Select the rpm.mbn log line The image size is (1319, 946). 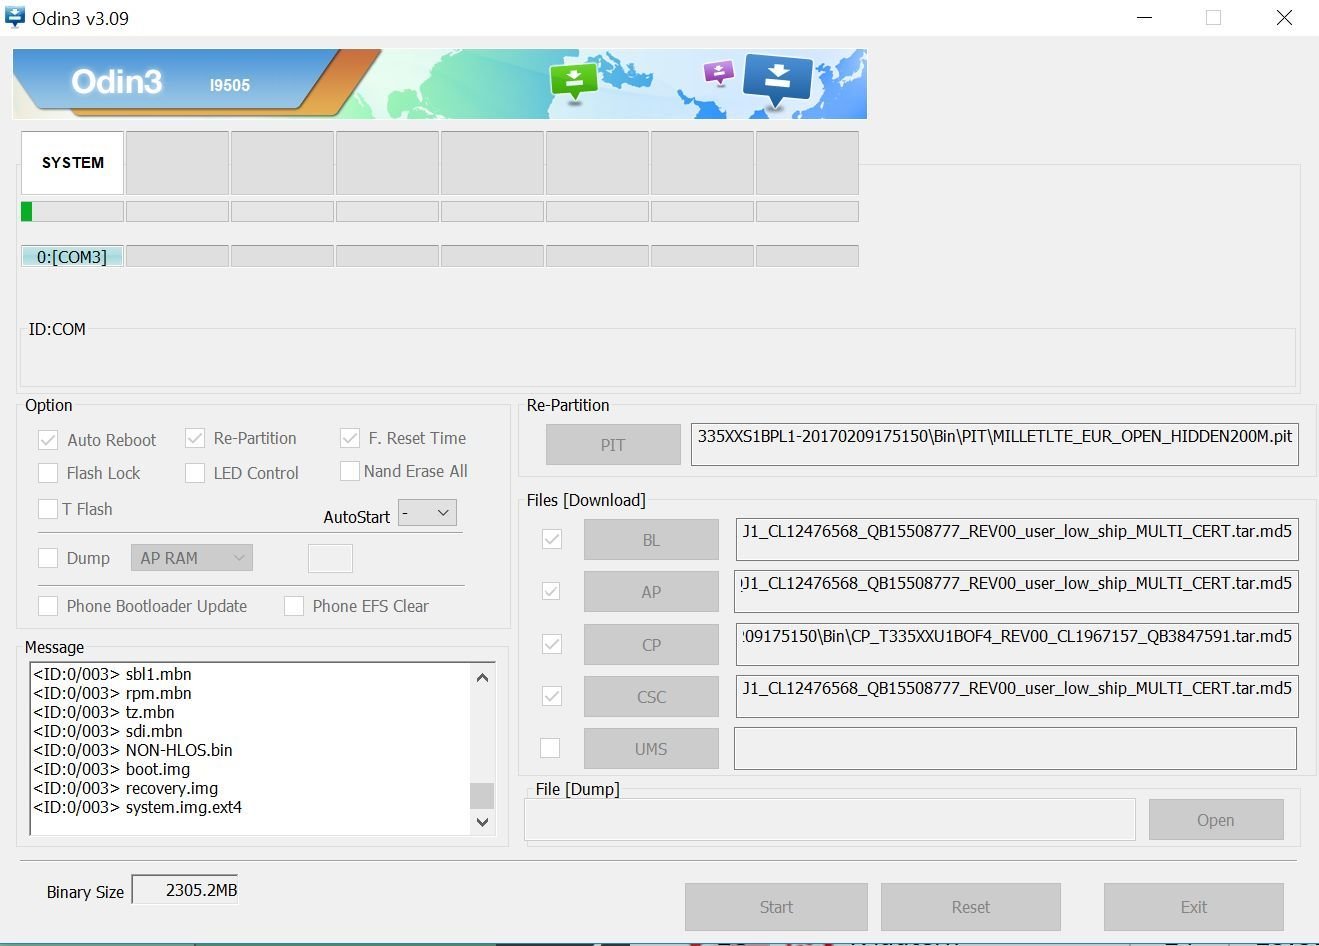(113, 693)
